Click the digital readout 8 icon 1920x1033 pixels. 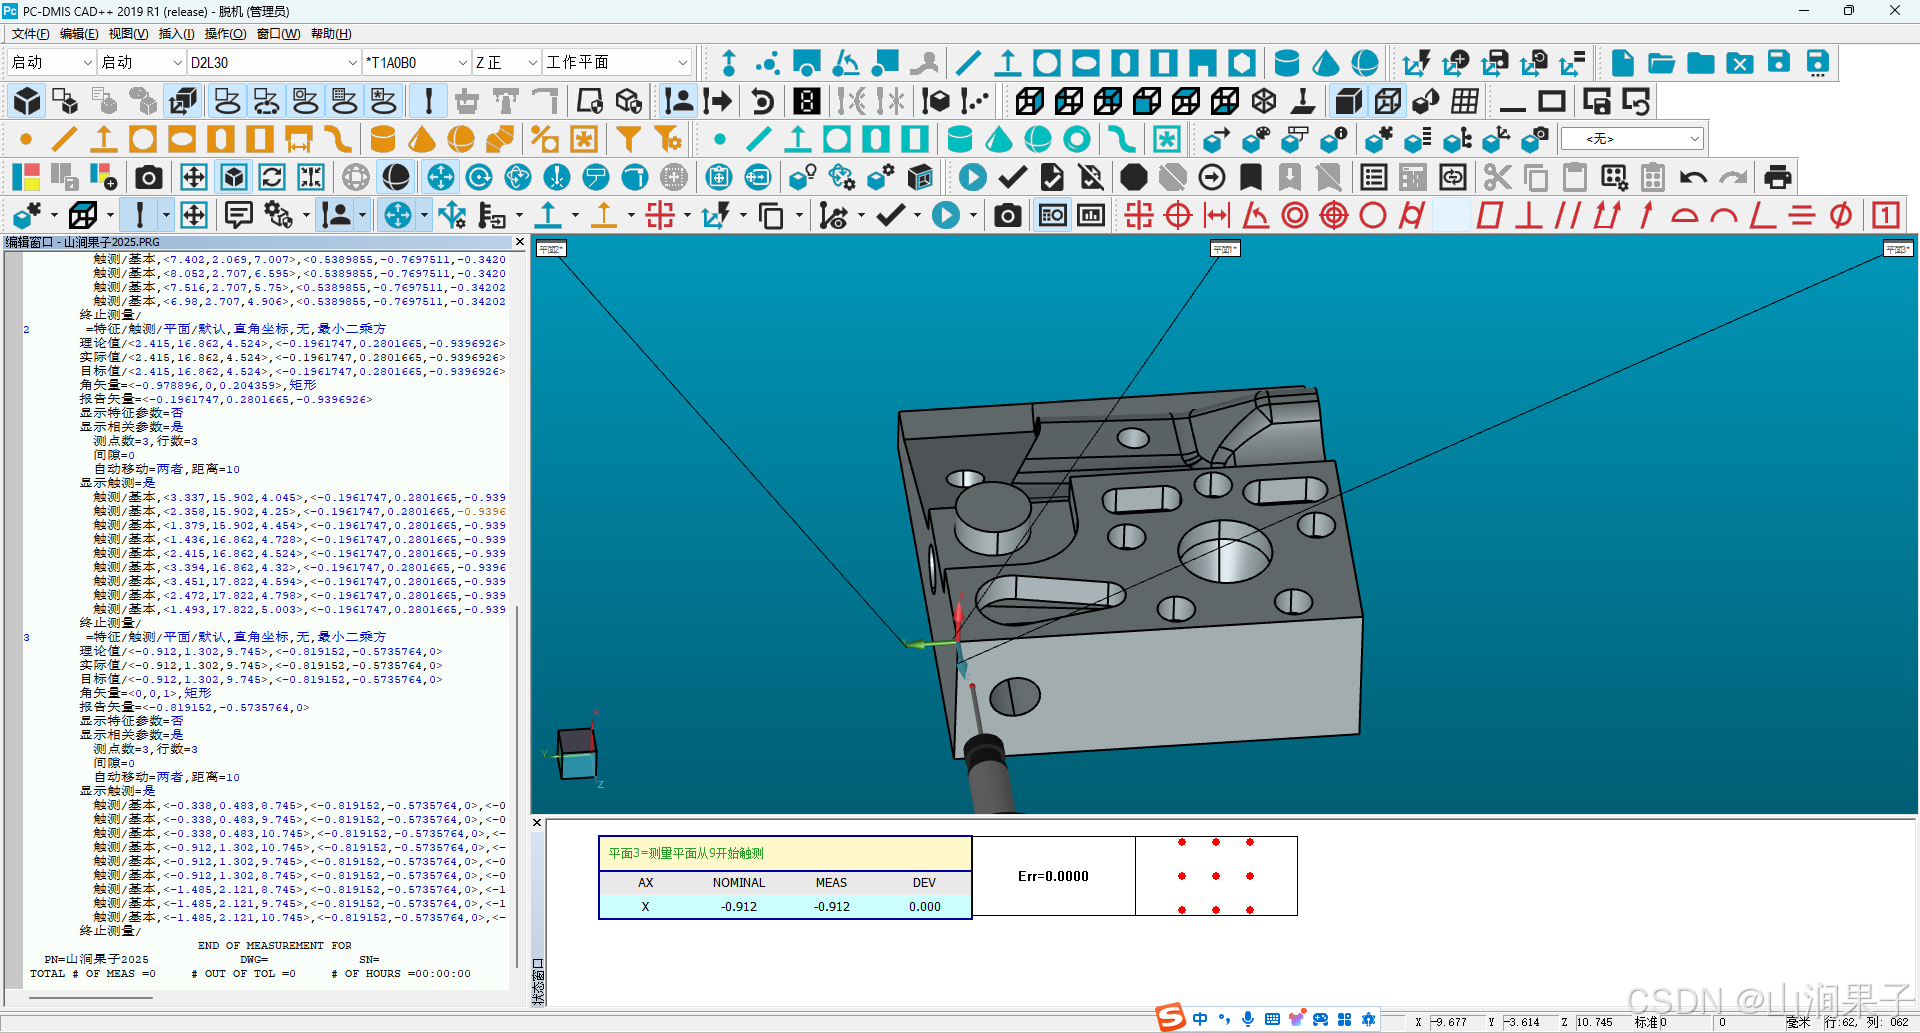(807, 101)
